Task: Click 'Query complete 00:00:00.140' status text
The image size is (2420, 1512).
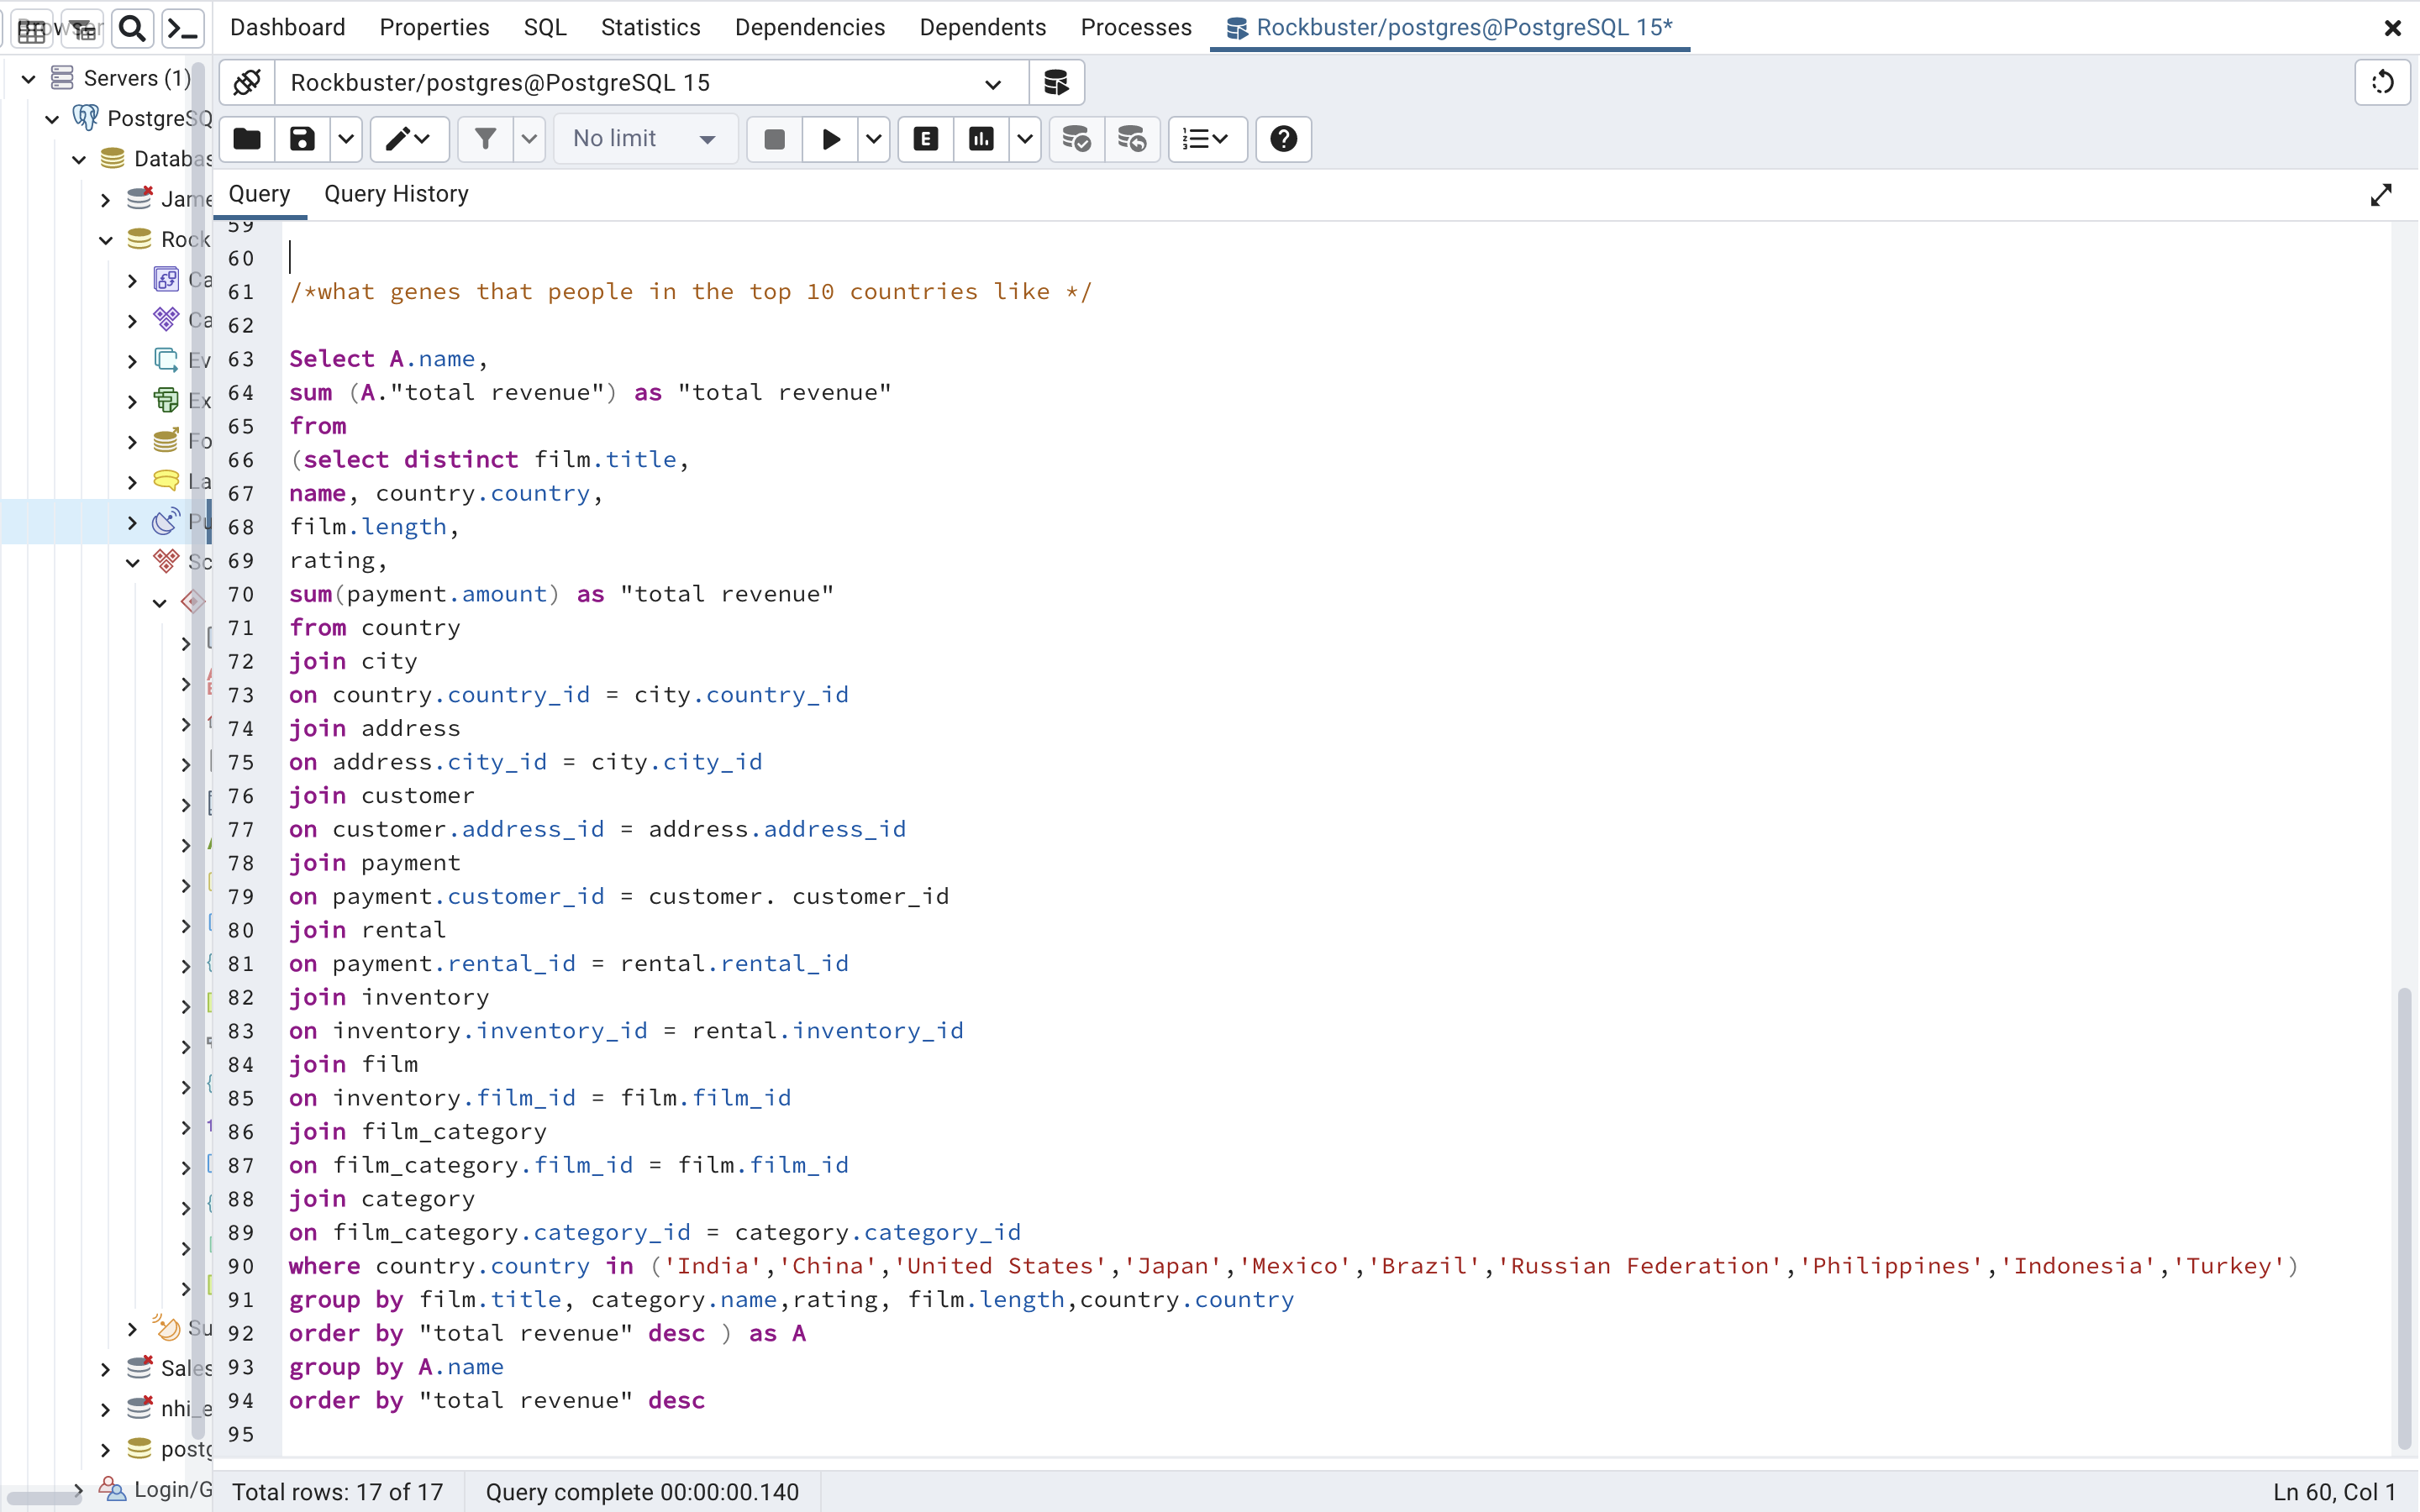Action: (642, 1492)
